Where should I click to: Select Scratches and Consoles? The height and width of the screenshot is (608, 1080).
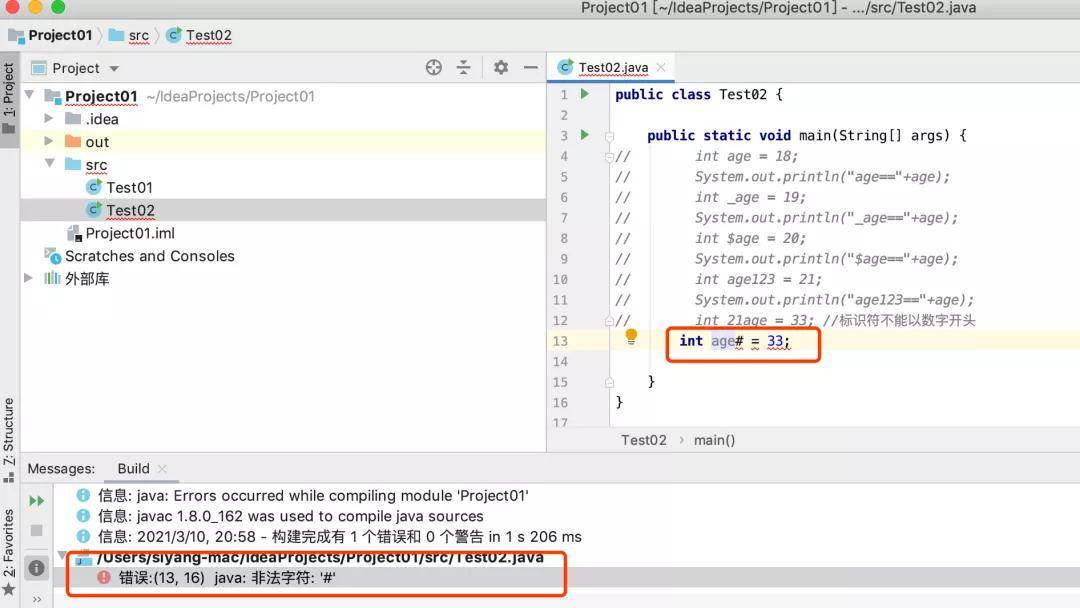[x=149, y=256]
